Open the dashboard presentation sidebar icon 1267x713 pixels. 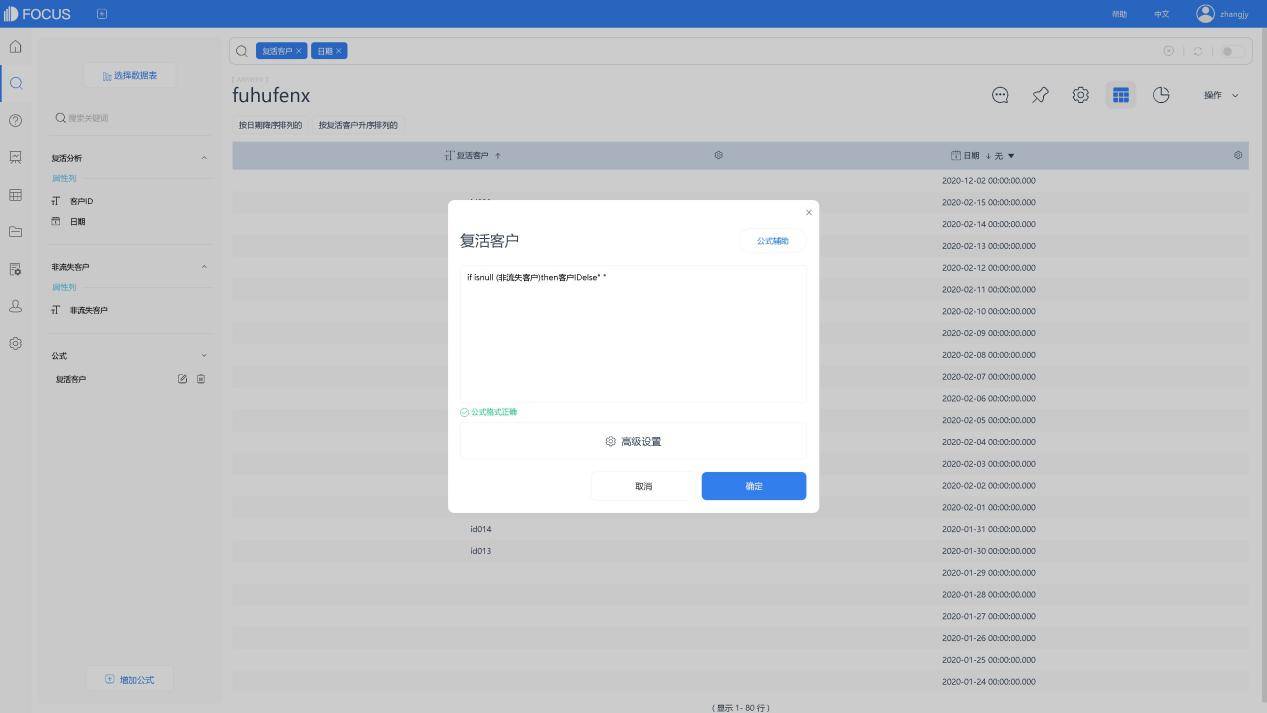click(x=15, y=157)
